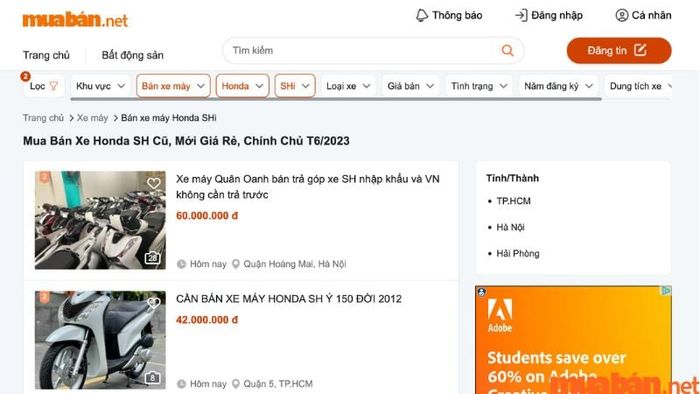
Task: Open Thông báo notifications bell
Action: (421, 15)
